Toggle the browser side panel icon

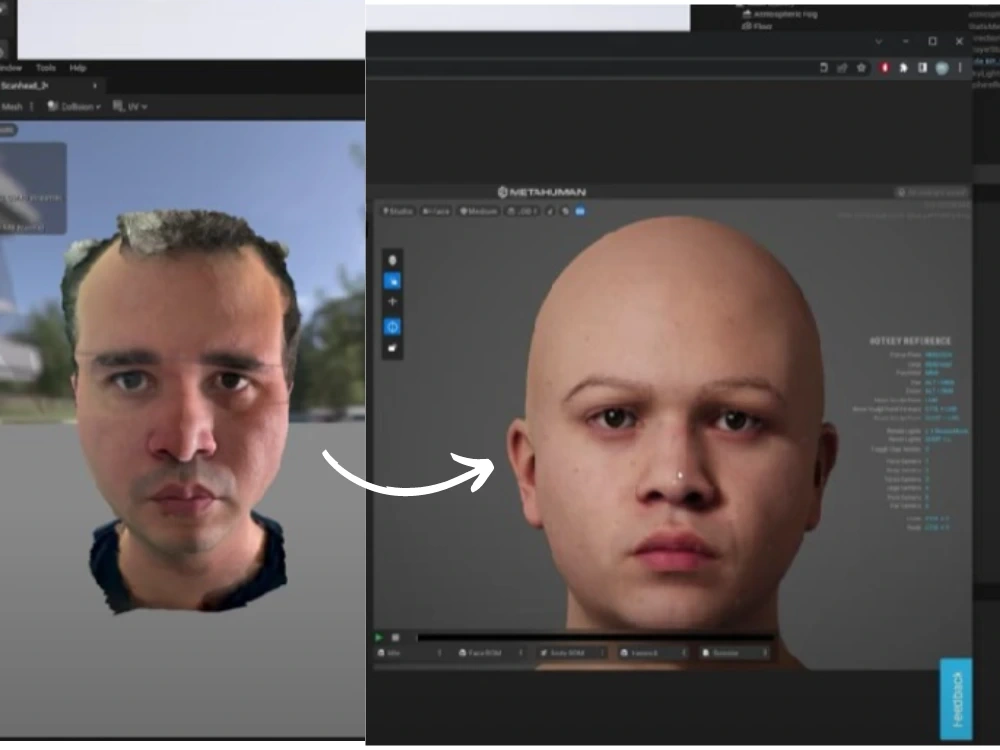[x=923, y=68]
